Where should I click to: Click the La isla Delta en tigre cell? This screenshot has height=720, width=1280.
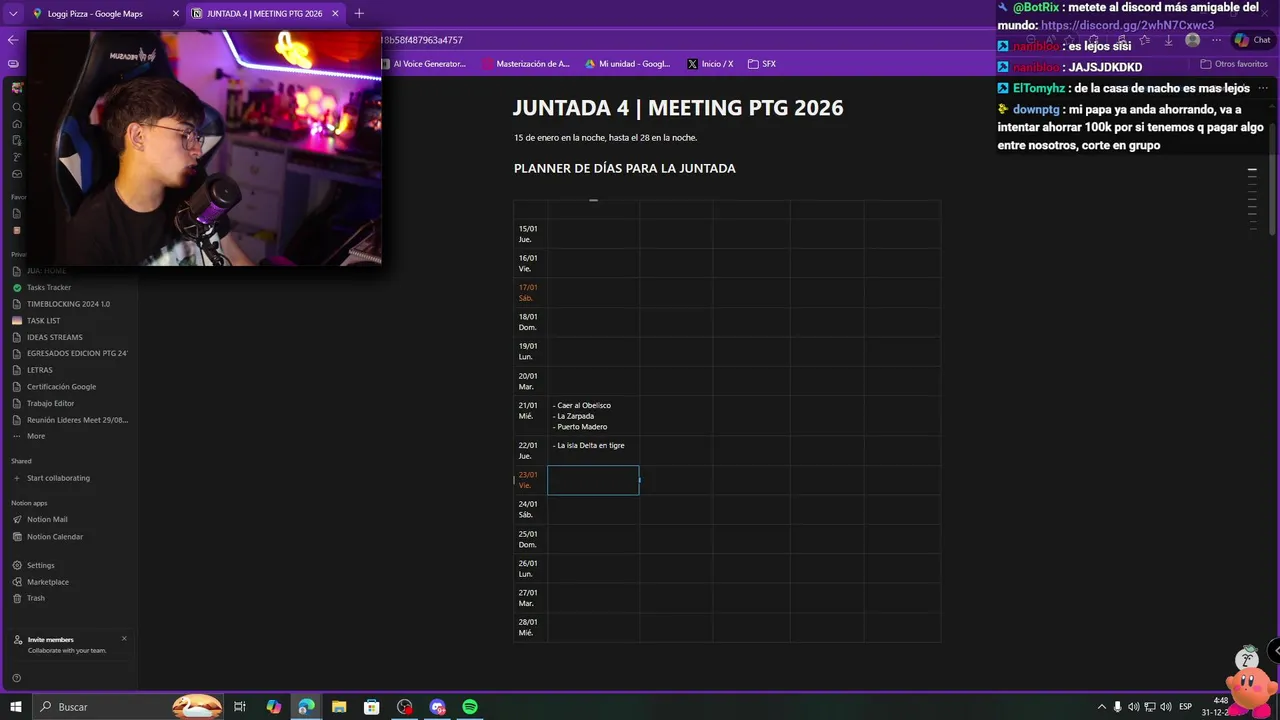point(593,450)
